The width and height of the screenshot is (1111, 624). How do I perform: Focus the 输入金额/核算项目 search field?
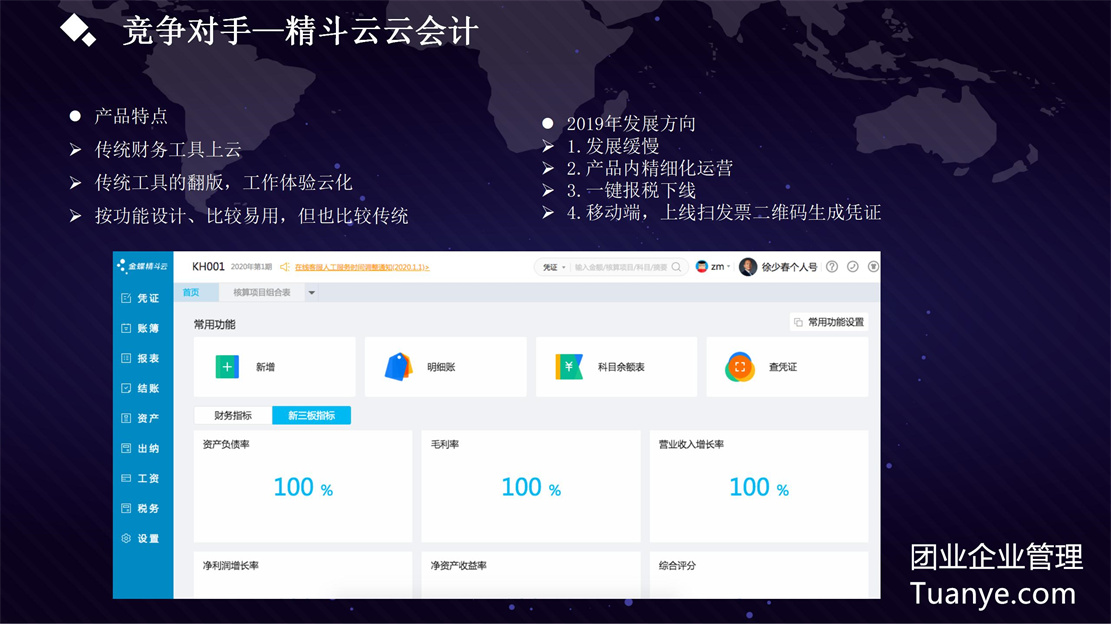(x=621, y=267)
